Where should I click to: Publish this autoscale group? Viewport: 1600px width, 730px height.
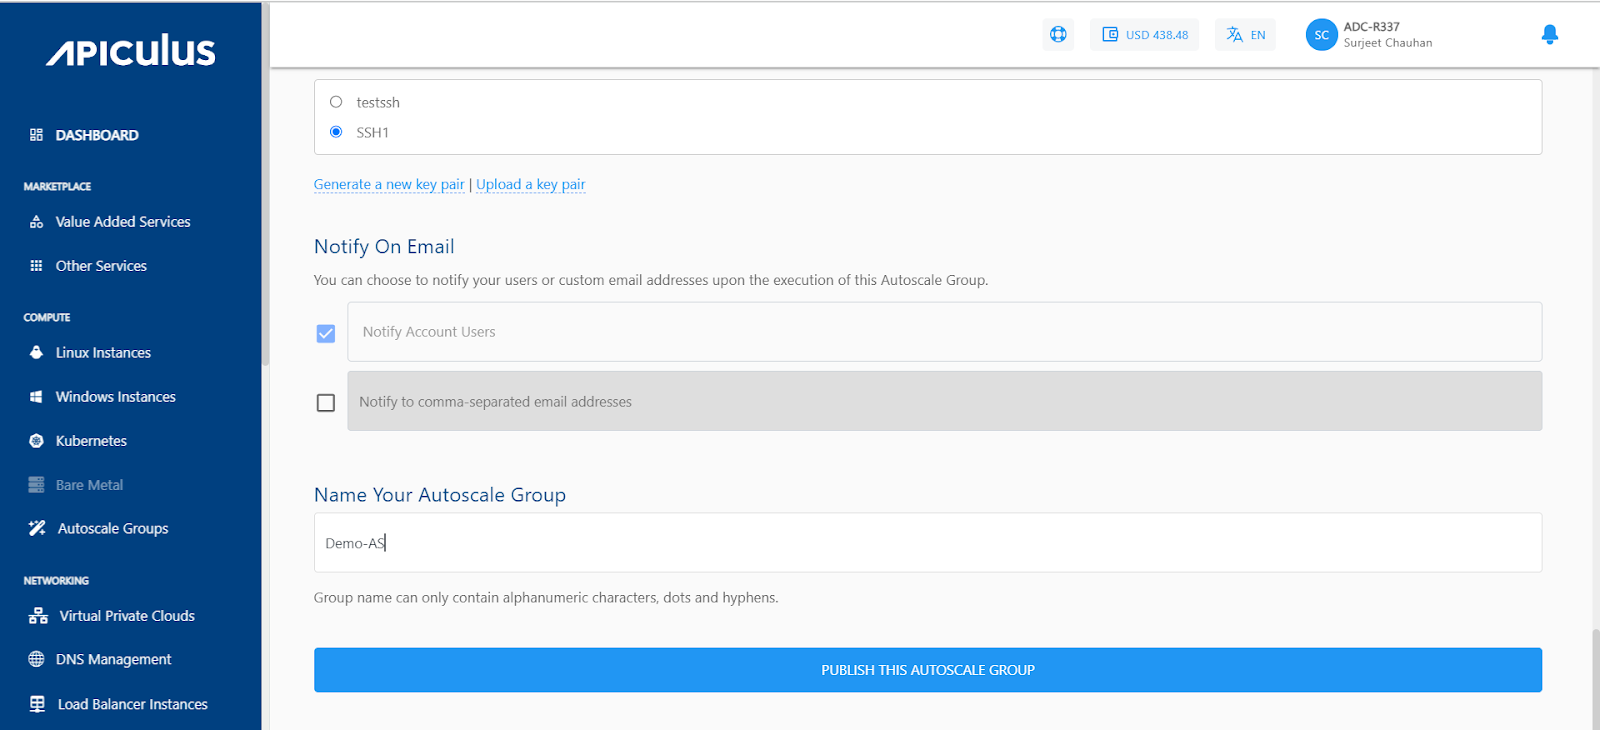pos(927,670)
